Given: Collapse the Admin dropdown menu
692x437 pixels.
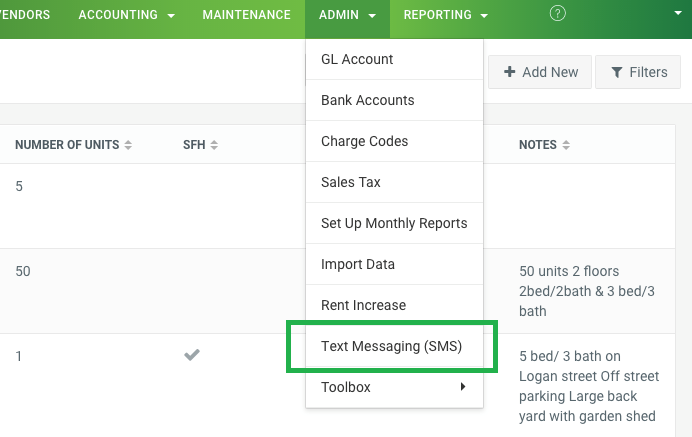Looking at the screenshot, I should [x=347, y=15].
